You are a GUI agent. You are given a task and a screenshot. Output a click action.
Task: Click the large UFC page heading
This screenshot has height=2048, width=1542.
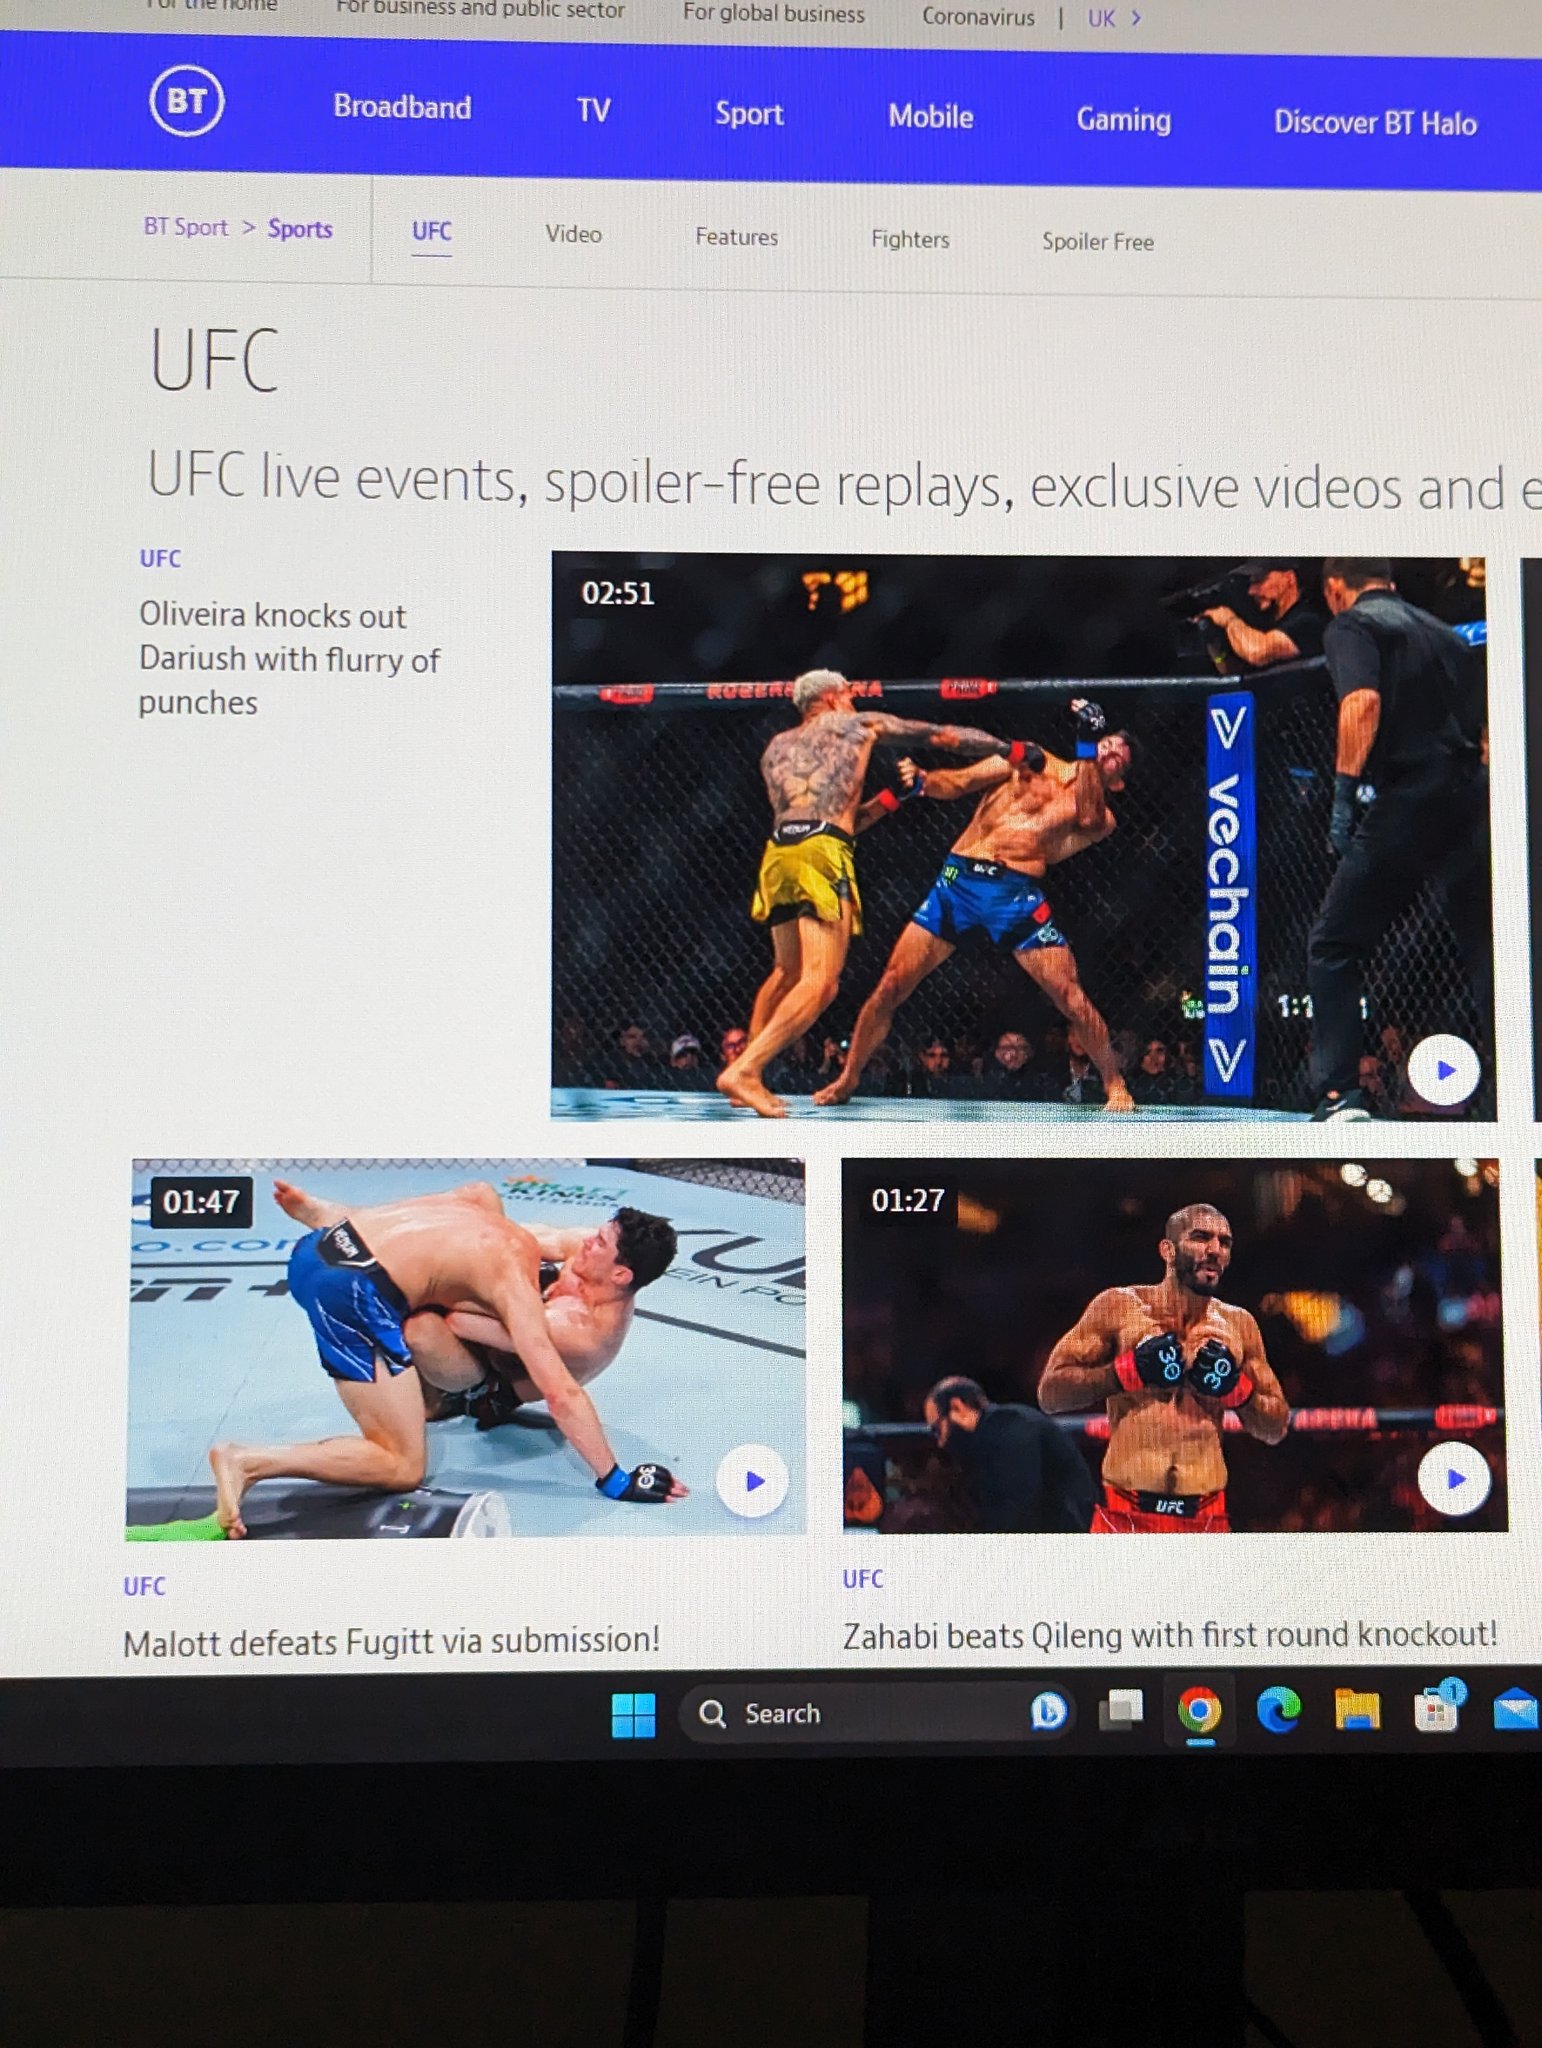[214, 361]
